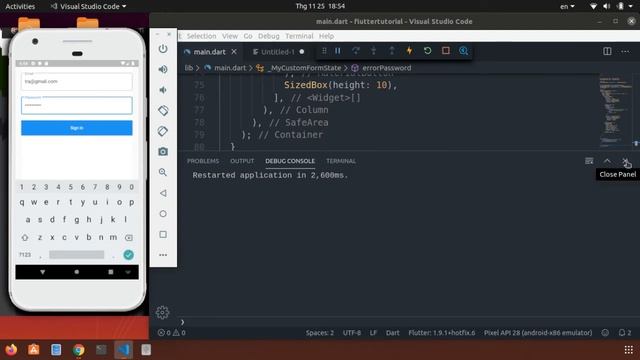Image resolution: width=640 pixels, height=360 pixels.
Task: Open editor More Actions ellipsis
Action: click(x=625, y=51)
